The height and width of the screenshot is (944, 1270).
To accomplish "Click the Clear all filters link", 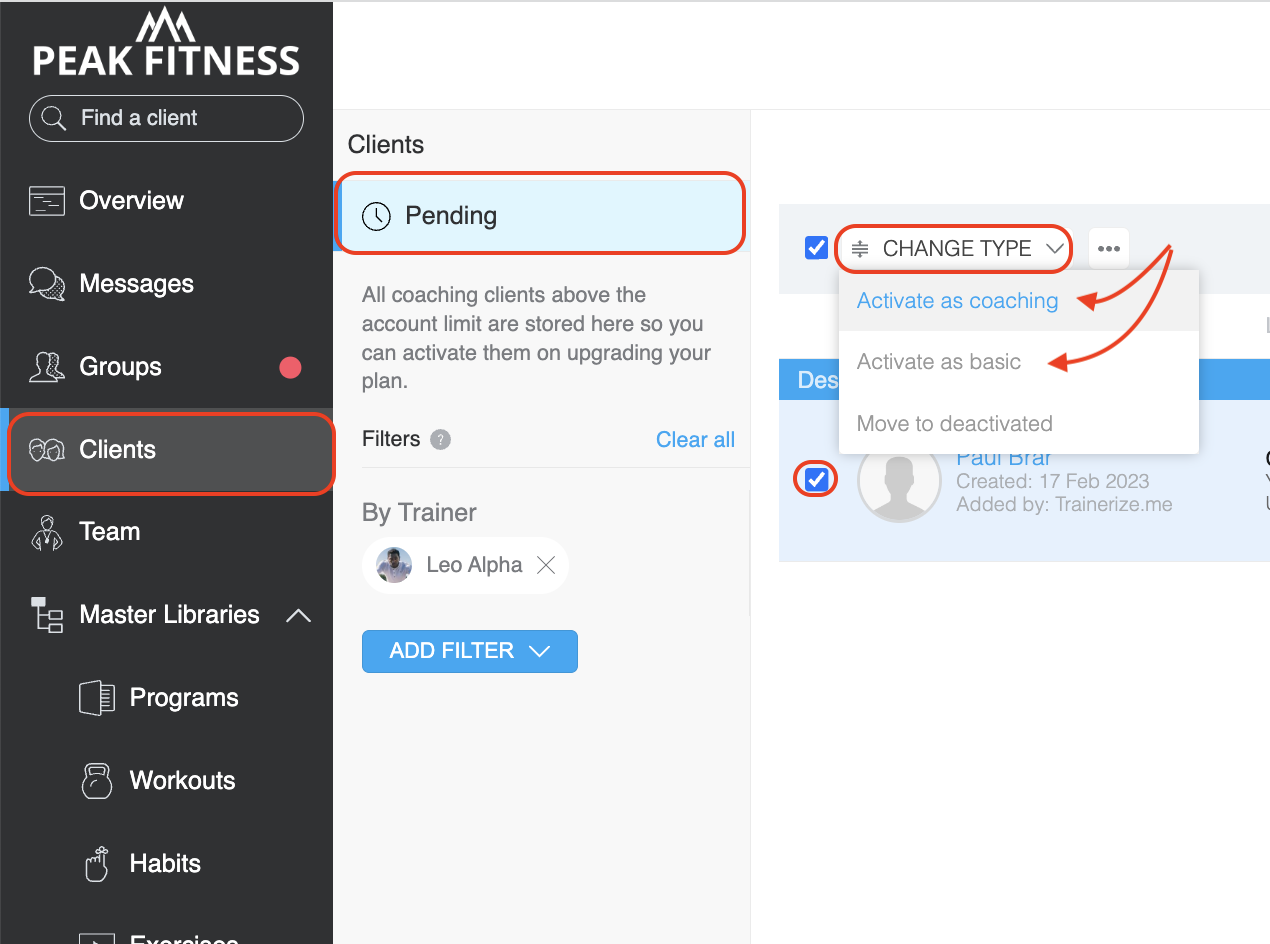I will [695, 440].
